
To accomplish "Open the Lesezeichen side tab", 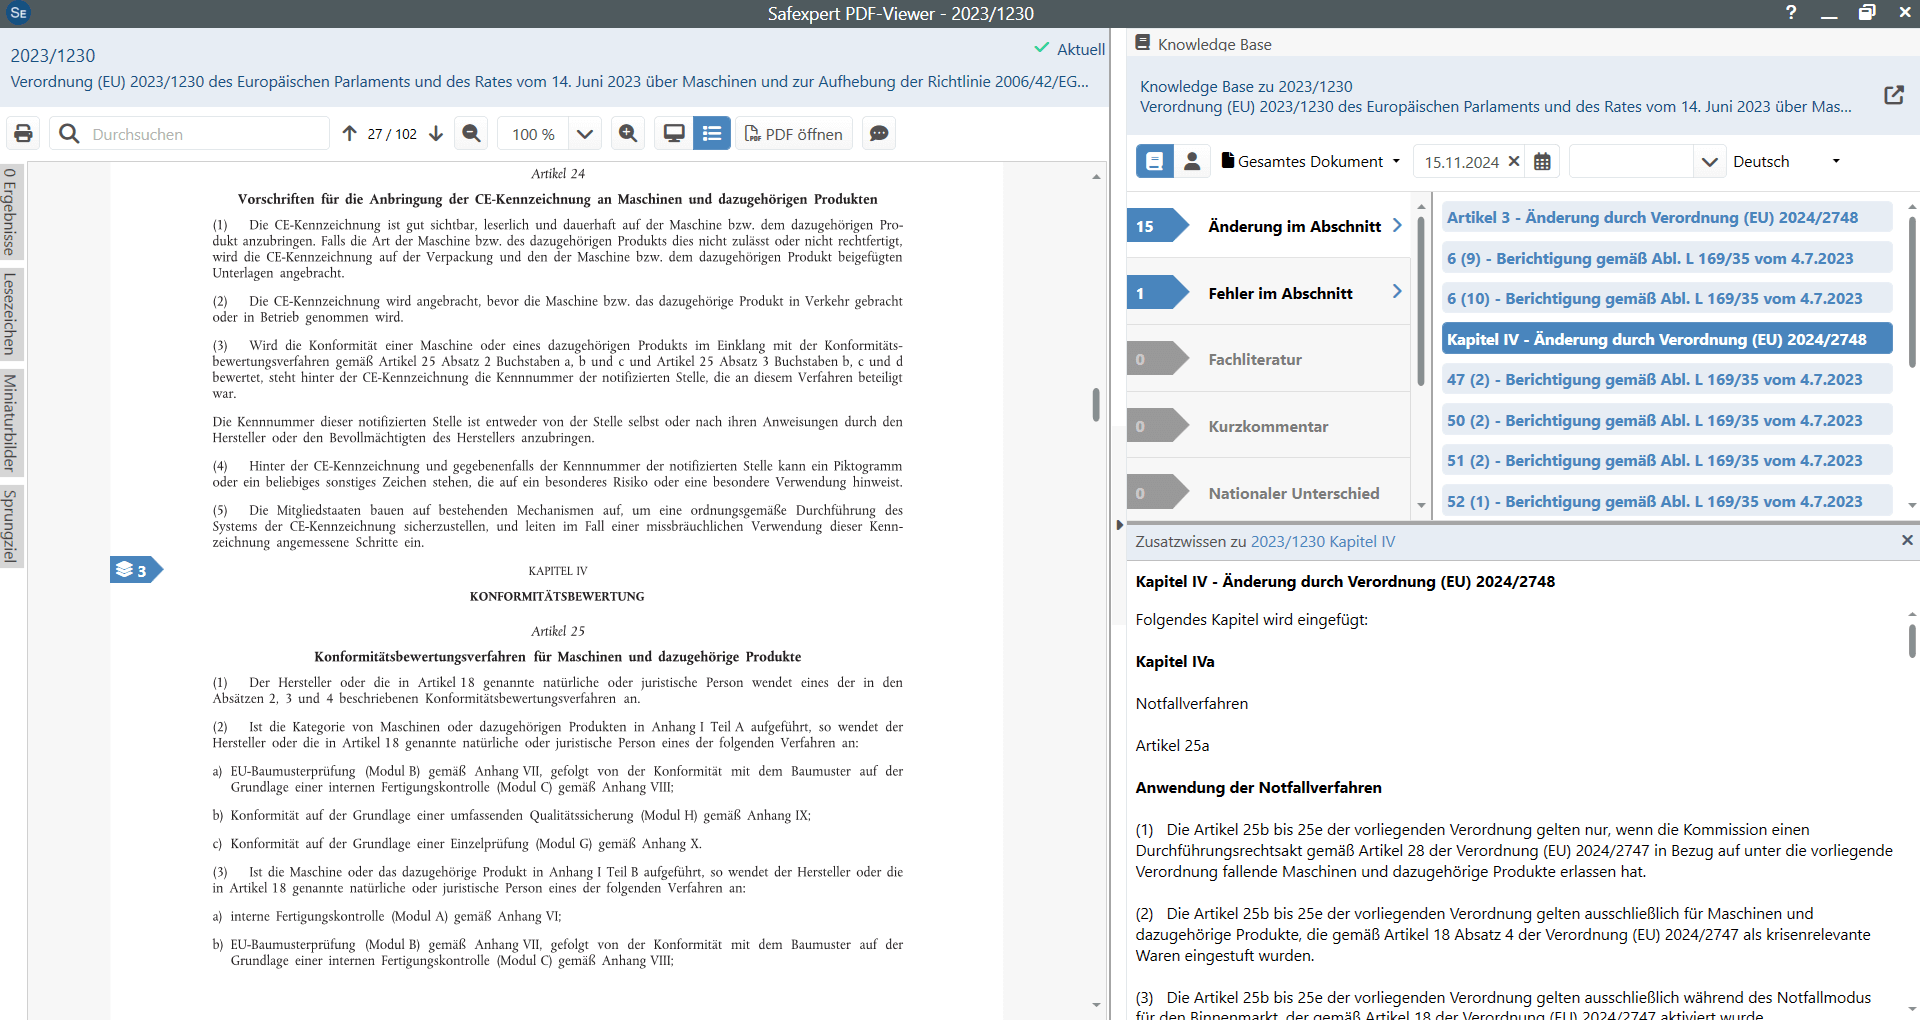I will point(11,314).
